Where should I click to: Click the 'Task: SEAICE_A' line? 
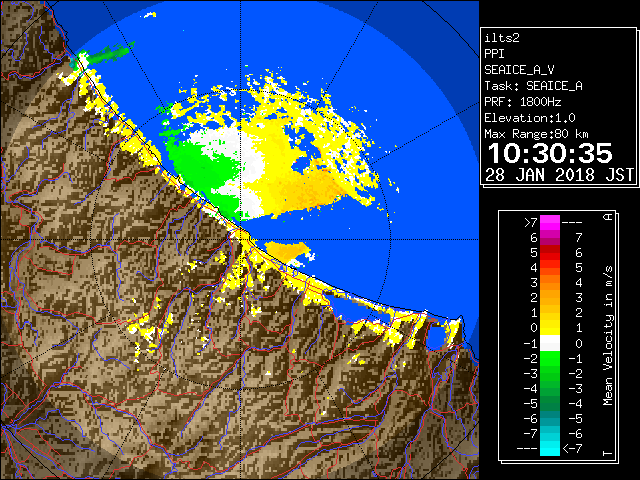tap(533, 86)
